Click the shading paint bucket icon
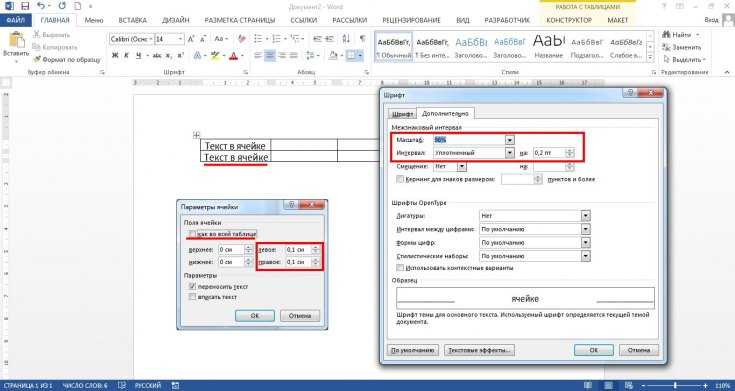Image resolution: width=735 pixels, height=391 pixels. pyautogui.click(x=333, y=55)
